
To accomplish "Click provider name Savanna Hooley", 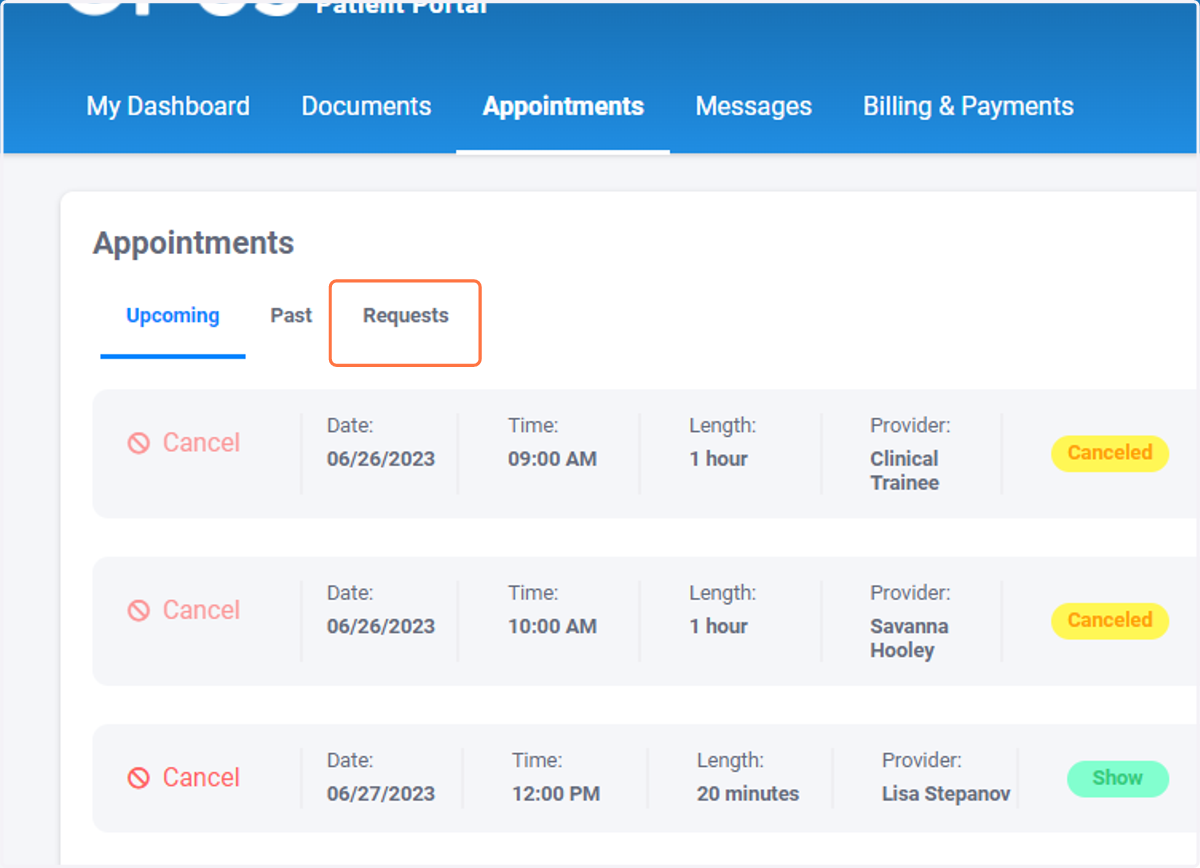I will [910, 638].
